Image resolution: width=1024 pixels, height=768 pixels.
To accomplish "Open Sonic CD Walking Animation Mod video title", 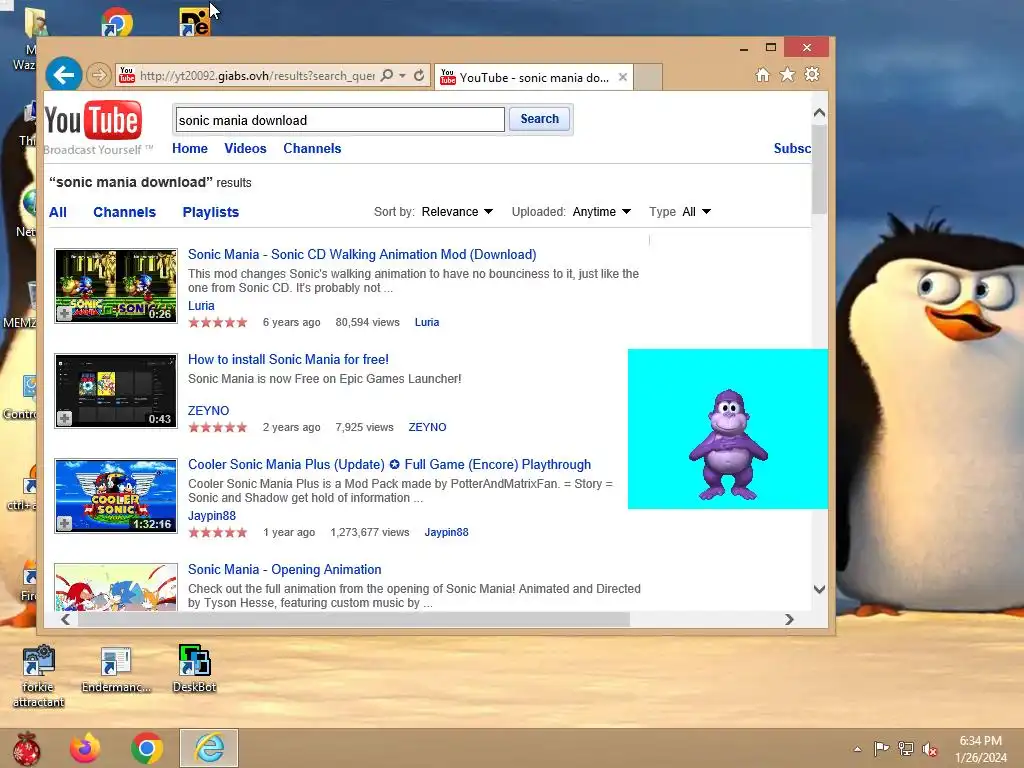I will pyautogui.click(x=362, y=255).
